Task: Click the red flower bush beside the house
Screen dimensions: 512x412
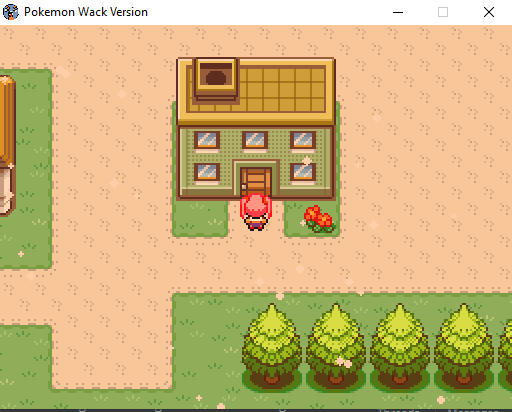Action: pos(319,219)
